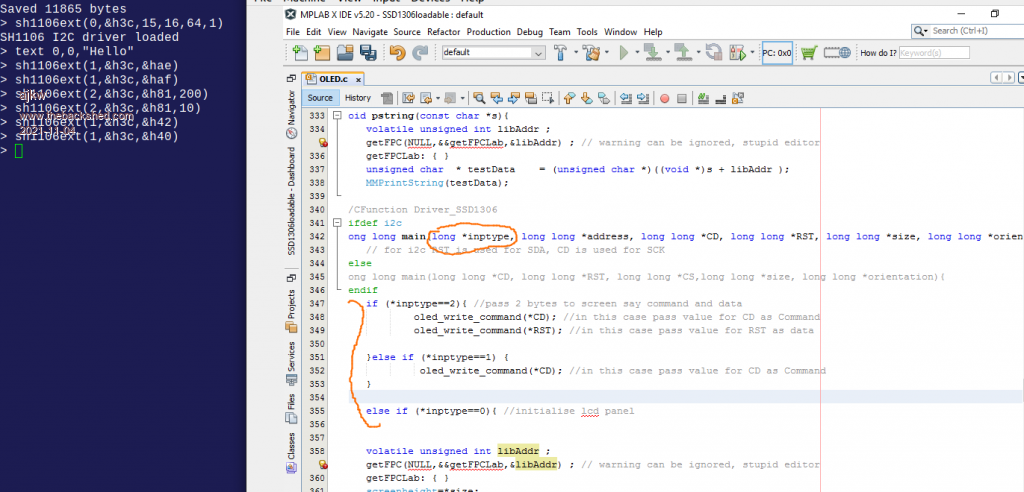This screenshot has width=1024, height=492.
Task: Click the How do I keyword field
Action: click(x=933, y=52)
